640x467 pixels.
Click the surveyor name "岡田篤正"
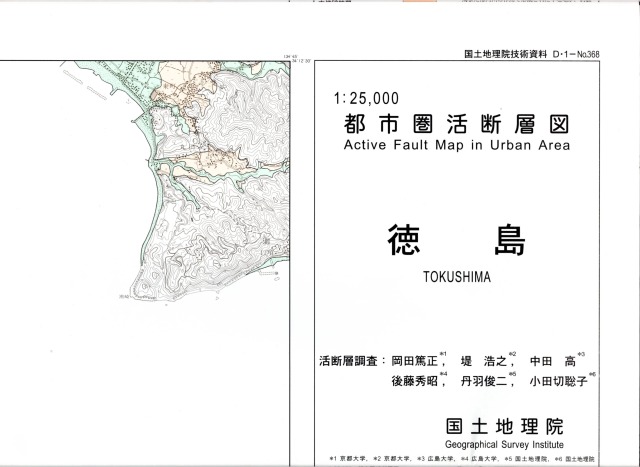415,361
